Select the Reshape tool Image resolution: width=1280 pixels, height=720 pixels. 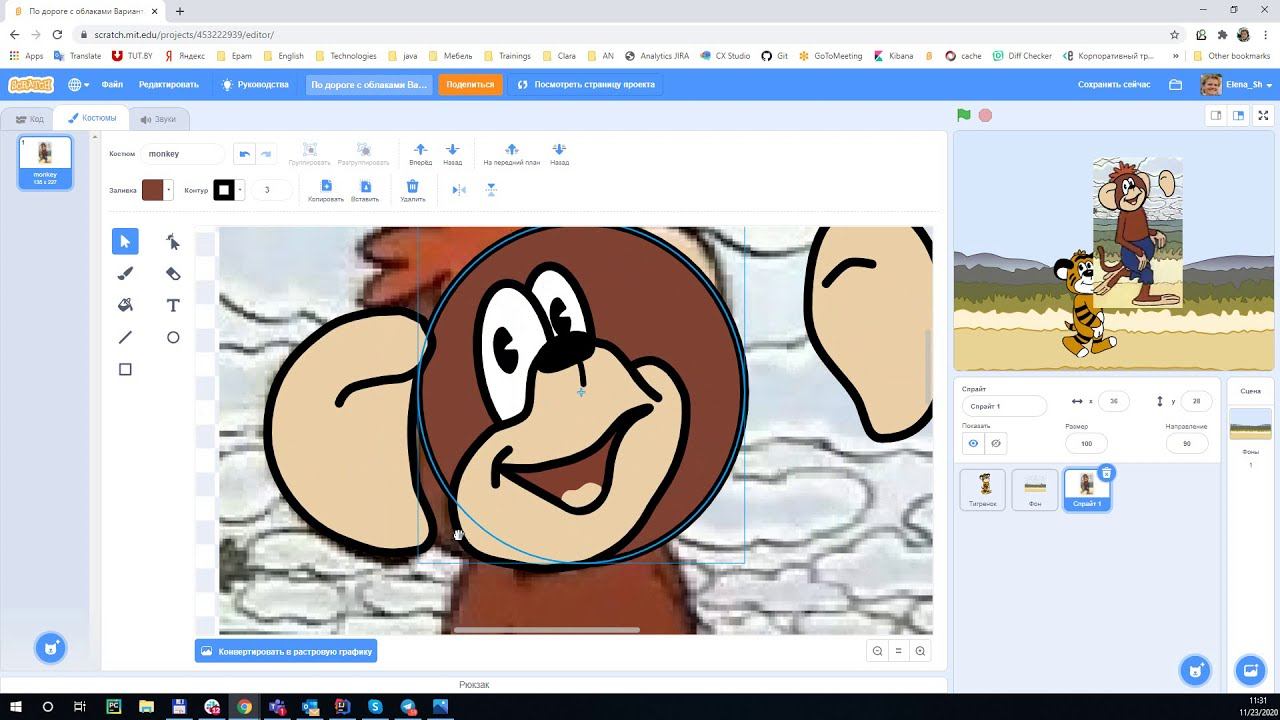click(x=173, y=241)
